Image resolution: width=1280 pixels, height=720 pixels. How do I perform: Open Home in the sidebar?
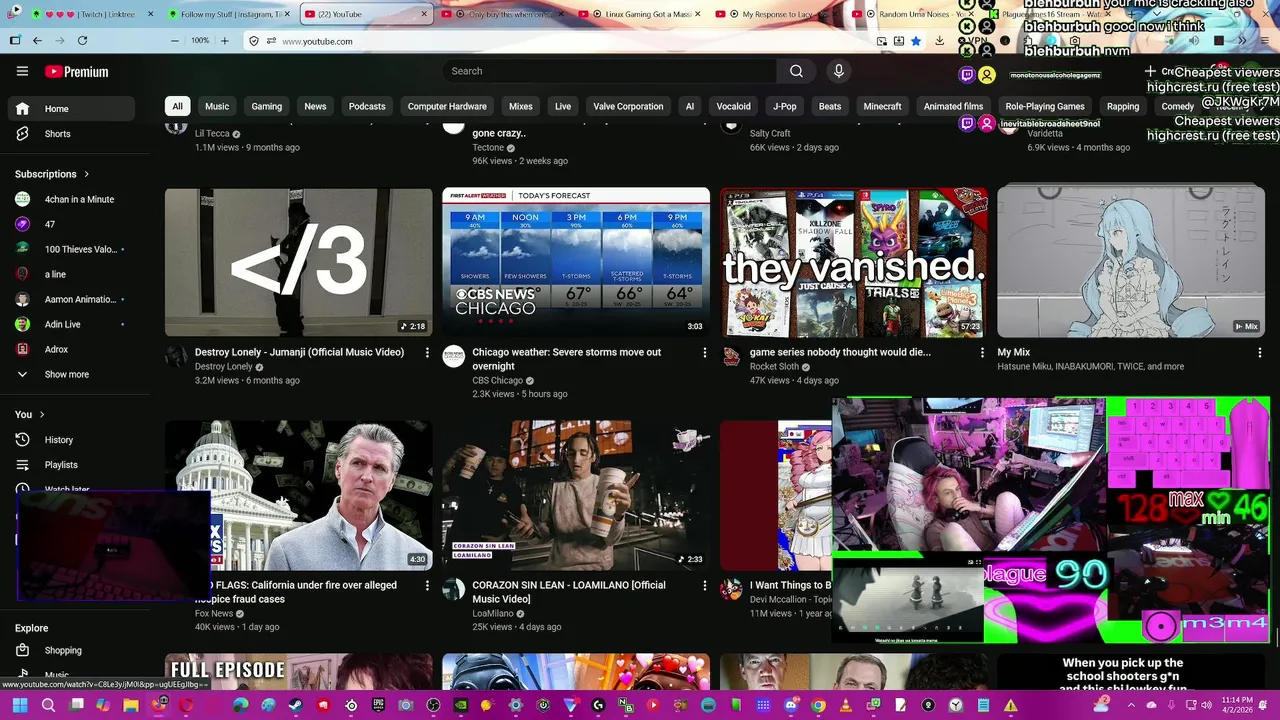click(x=71, y=109)
